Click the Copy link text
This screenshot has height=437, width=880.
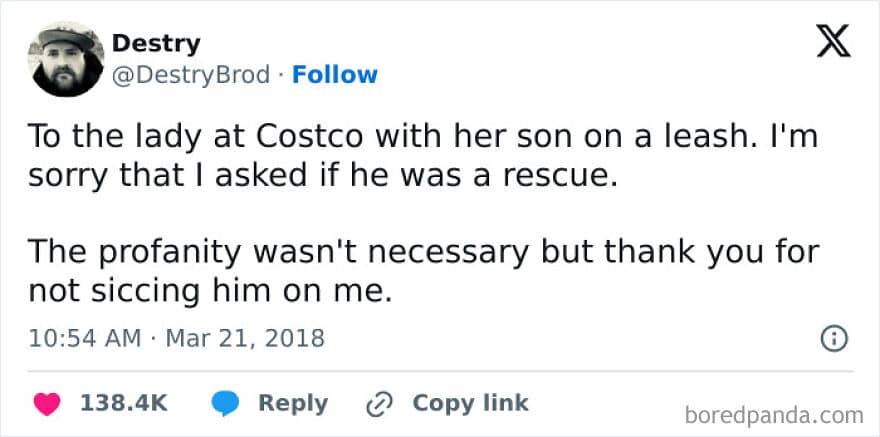[470, 403]
